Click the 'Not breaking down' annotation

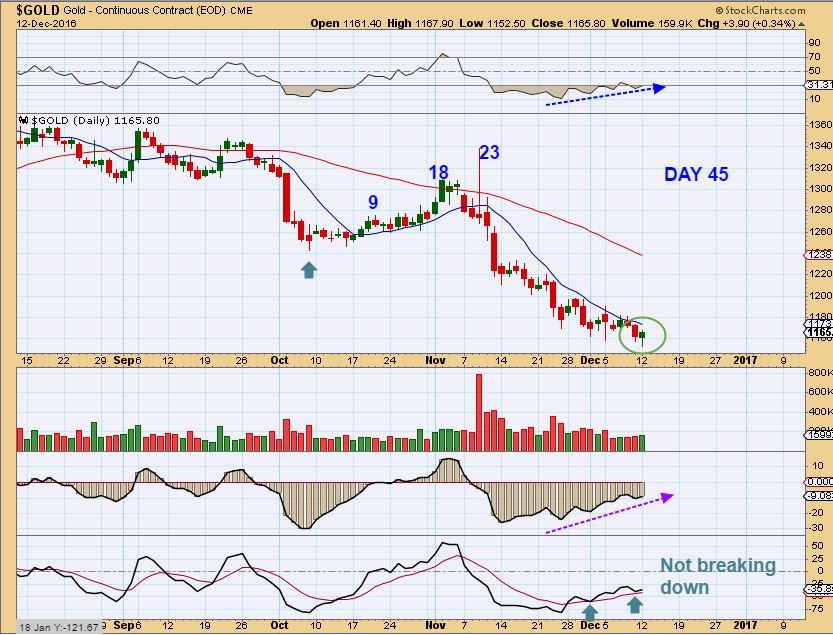point(718,576)
